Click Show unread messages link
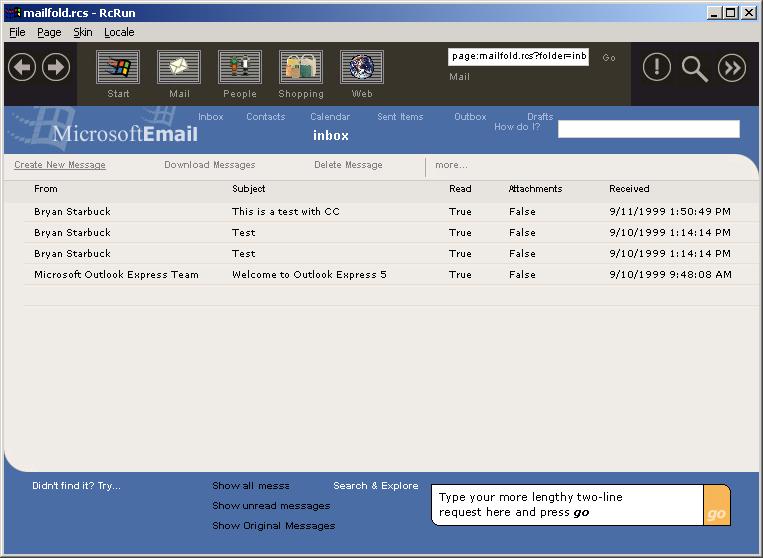 (x=271, y=506)
